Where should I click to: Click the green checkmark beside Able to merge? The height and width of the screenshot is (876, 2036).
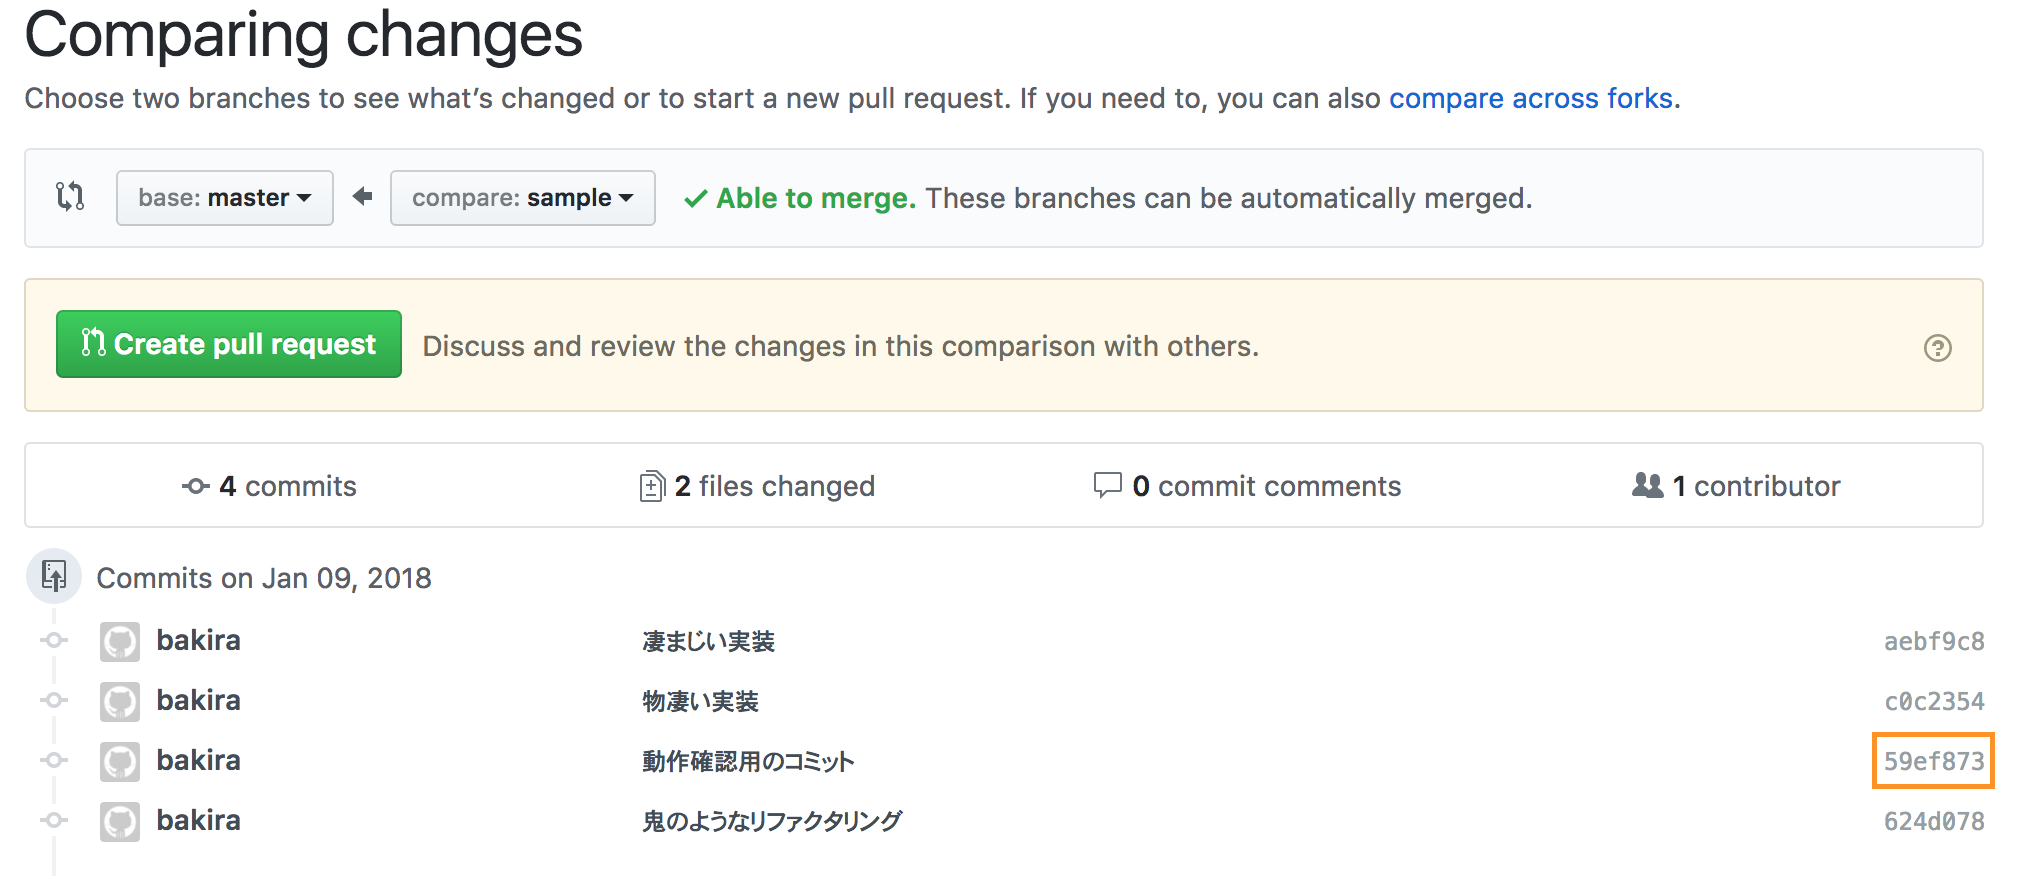click(696, 199)
